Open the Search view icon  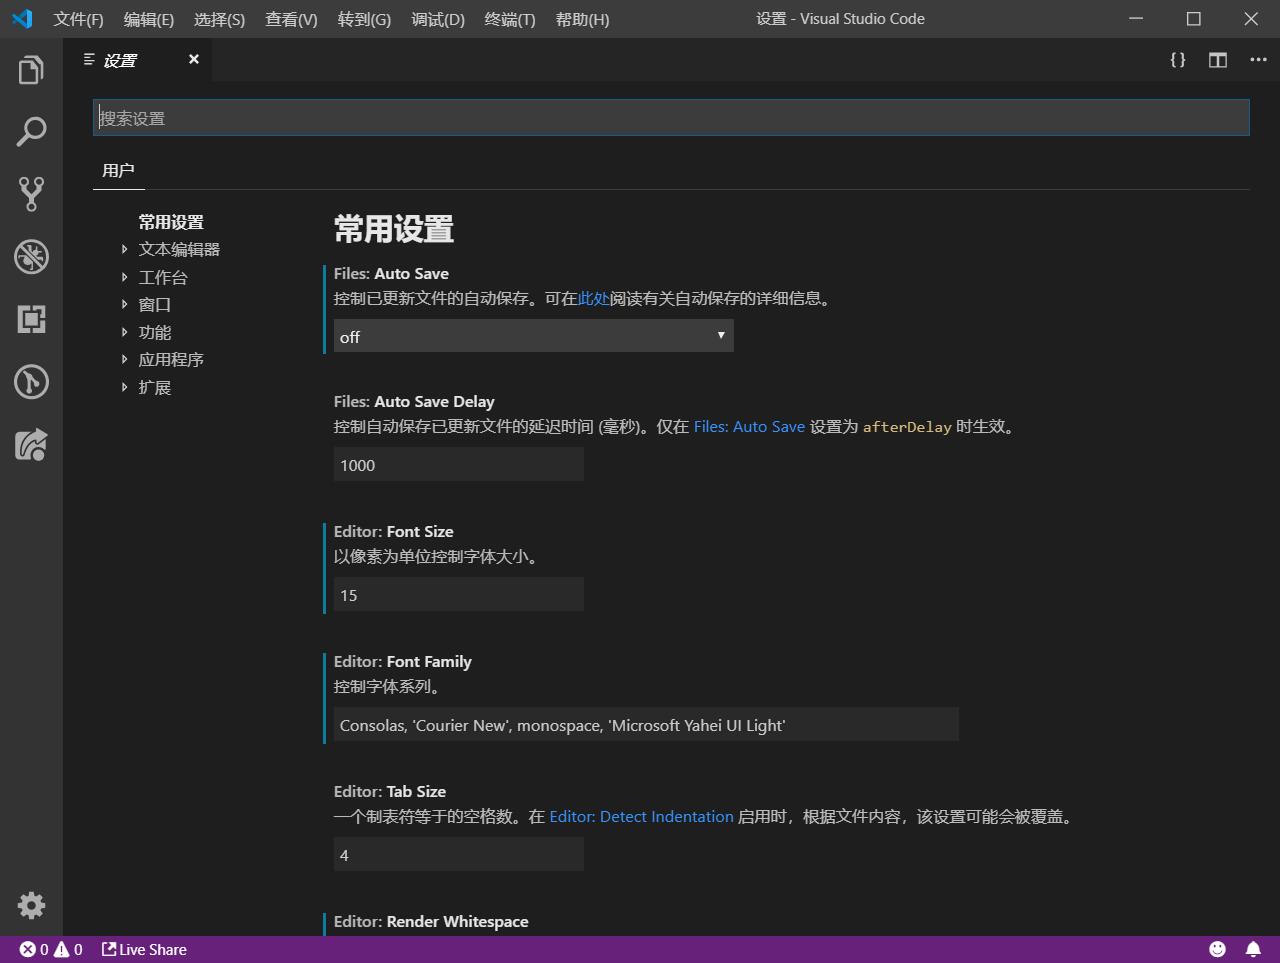31,132
